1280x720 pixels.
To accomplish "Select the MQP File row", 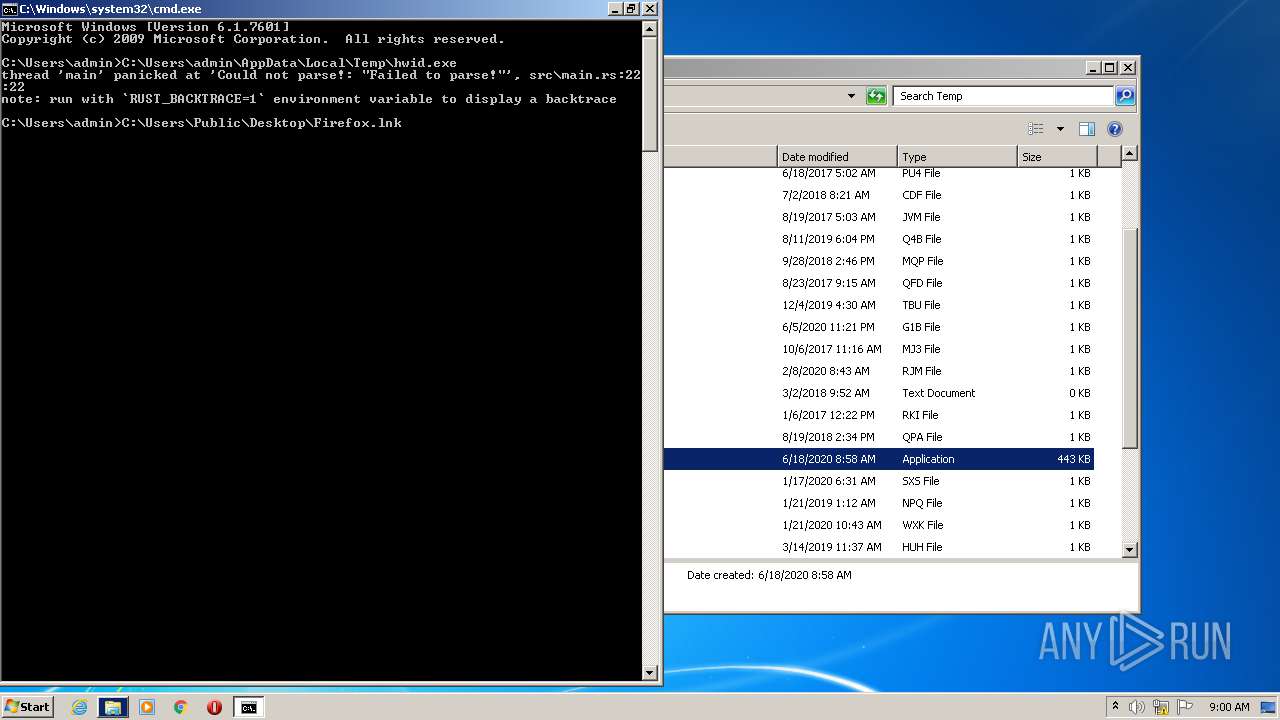I will click(x=879, y=261).
